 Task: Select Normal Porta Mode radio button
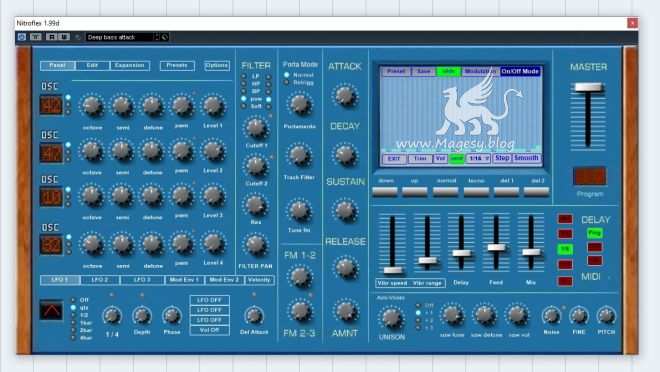coord(287,75)
